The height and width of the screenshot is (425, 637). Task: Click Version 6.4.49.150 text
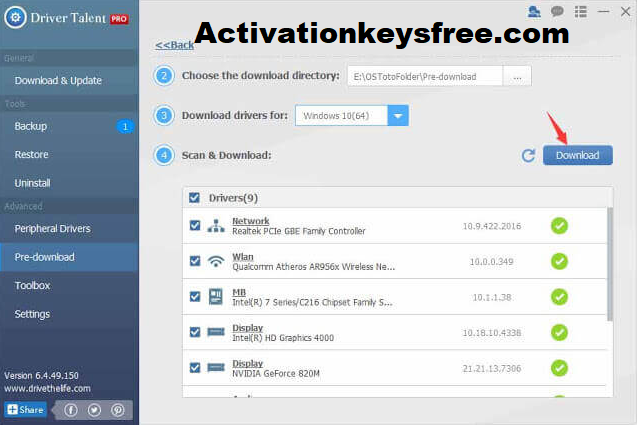point(41,375)
